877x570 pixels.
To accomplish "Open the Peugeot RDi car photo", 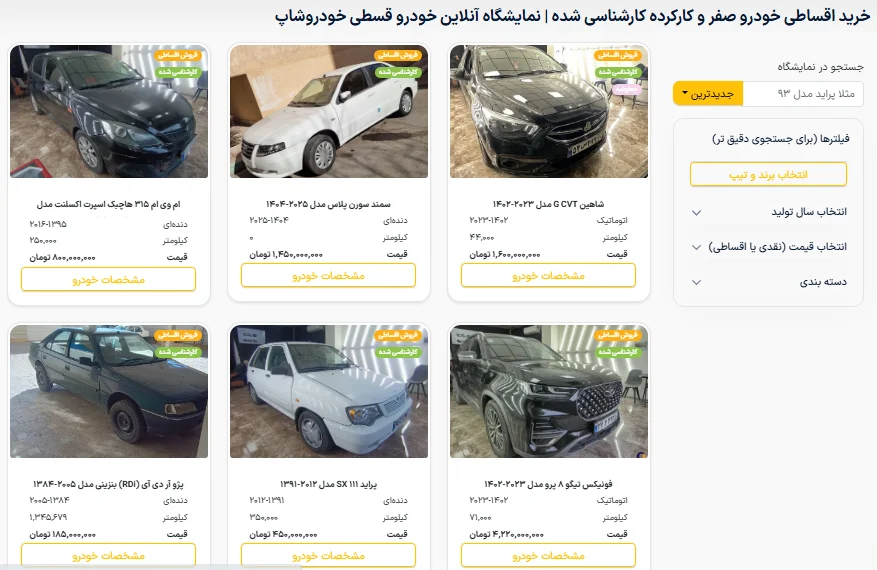I will (x=109, y=392).
